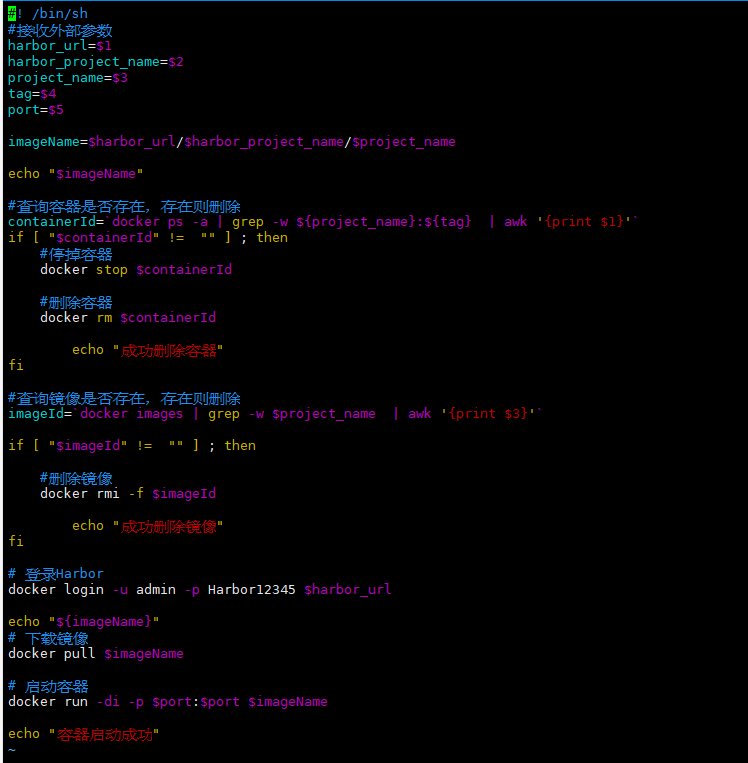Click the comment '#删除容器'
Screen dimensions: 748x763
tap(76, 302)
